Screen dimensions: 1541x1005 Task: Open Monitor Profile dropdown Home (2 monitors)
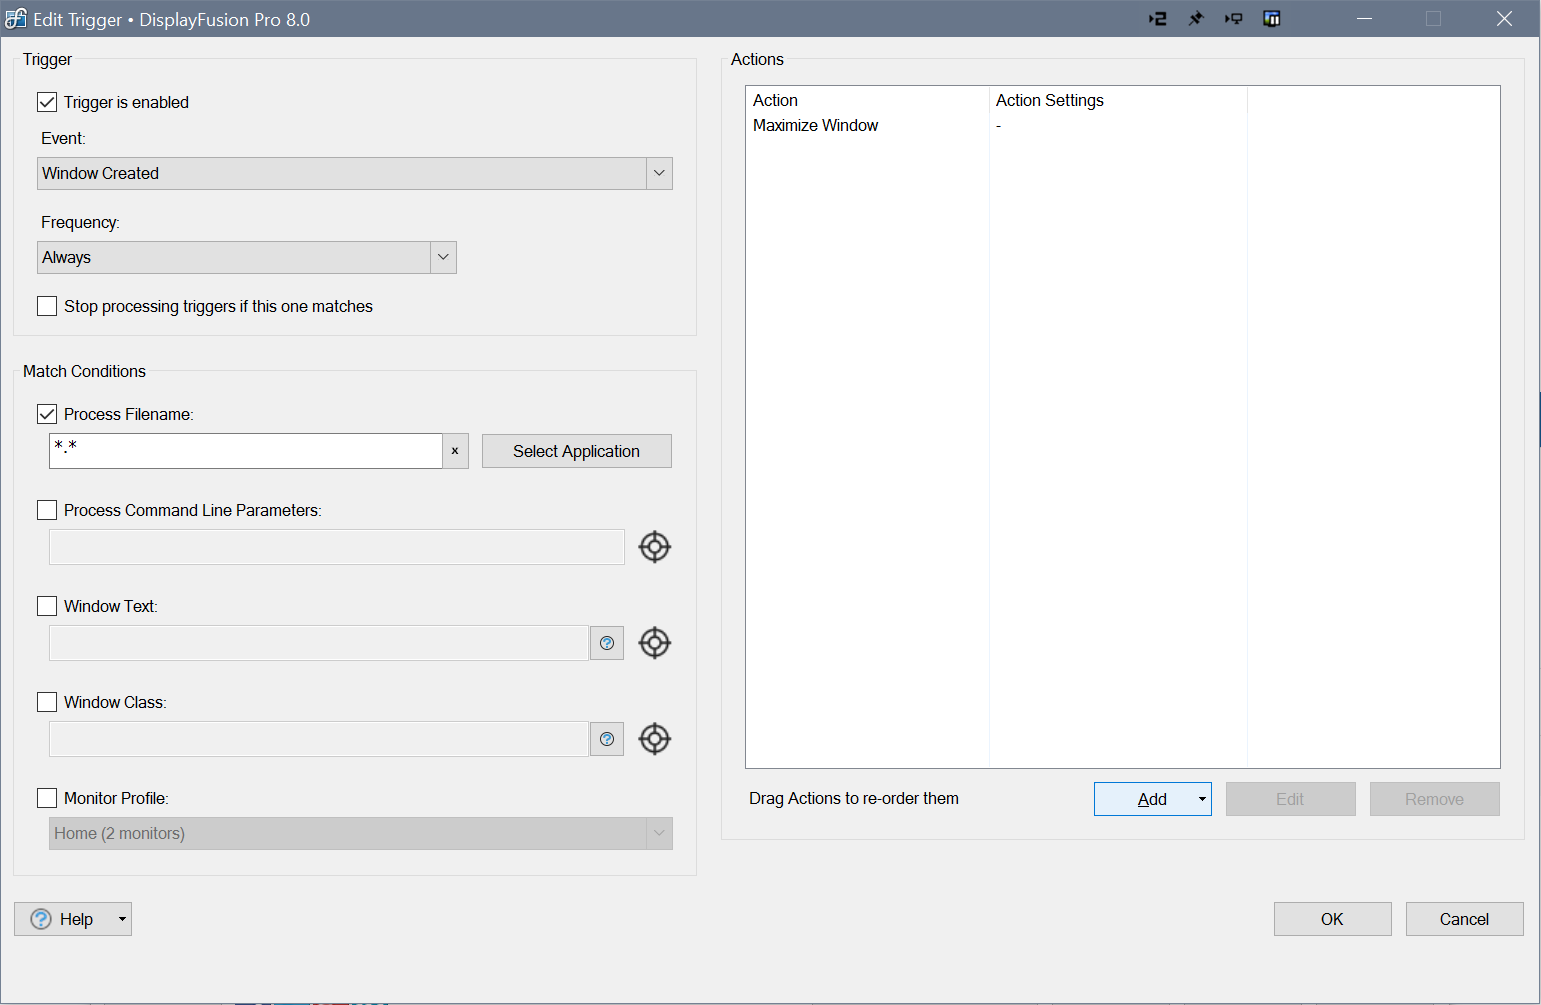[x=361, y=833]
